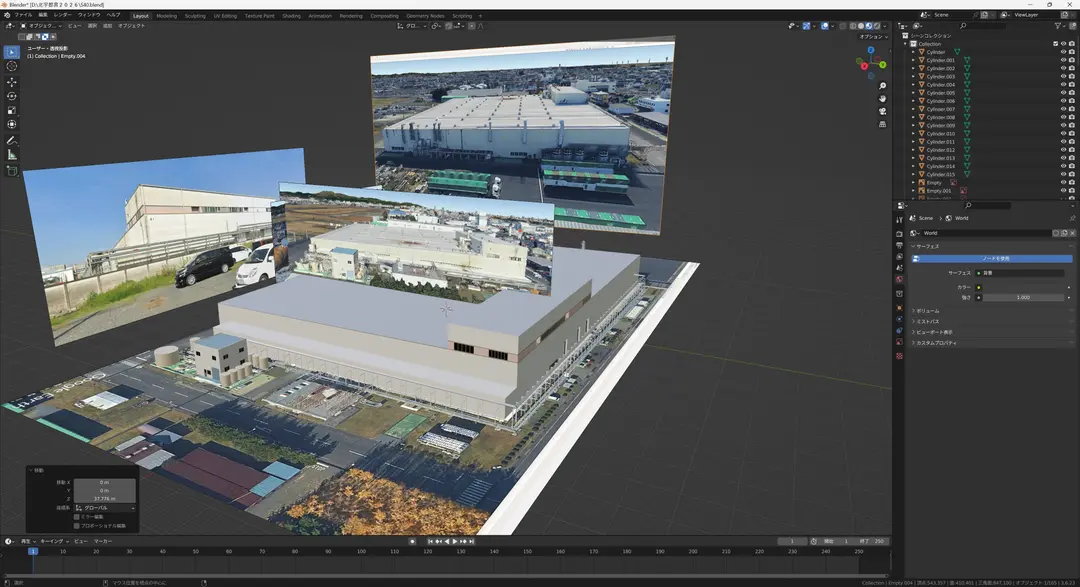1080x587 pixels.
Task: Toggle the proportional editing checkbox in move panel
Action: click(76, 526)
